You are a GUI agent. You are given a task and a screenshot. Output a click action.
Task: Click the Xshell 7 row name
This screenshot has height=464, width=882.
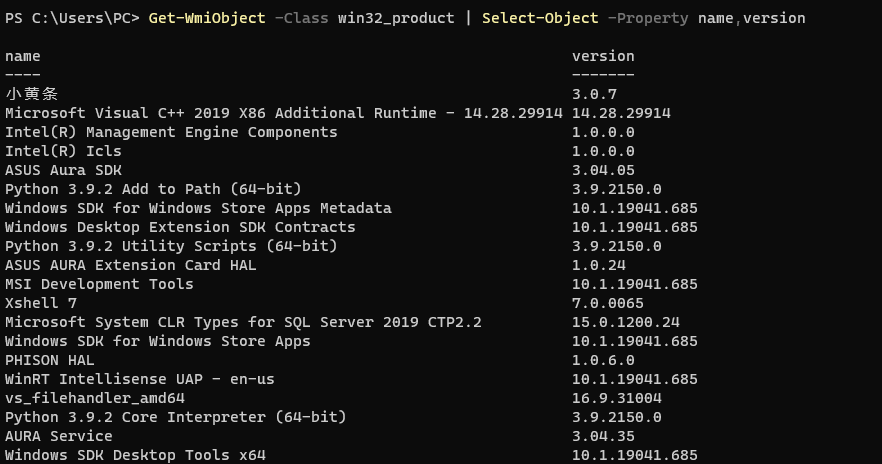40,303
